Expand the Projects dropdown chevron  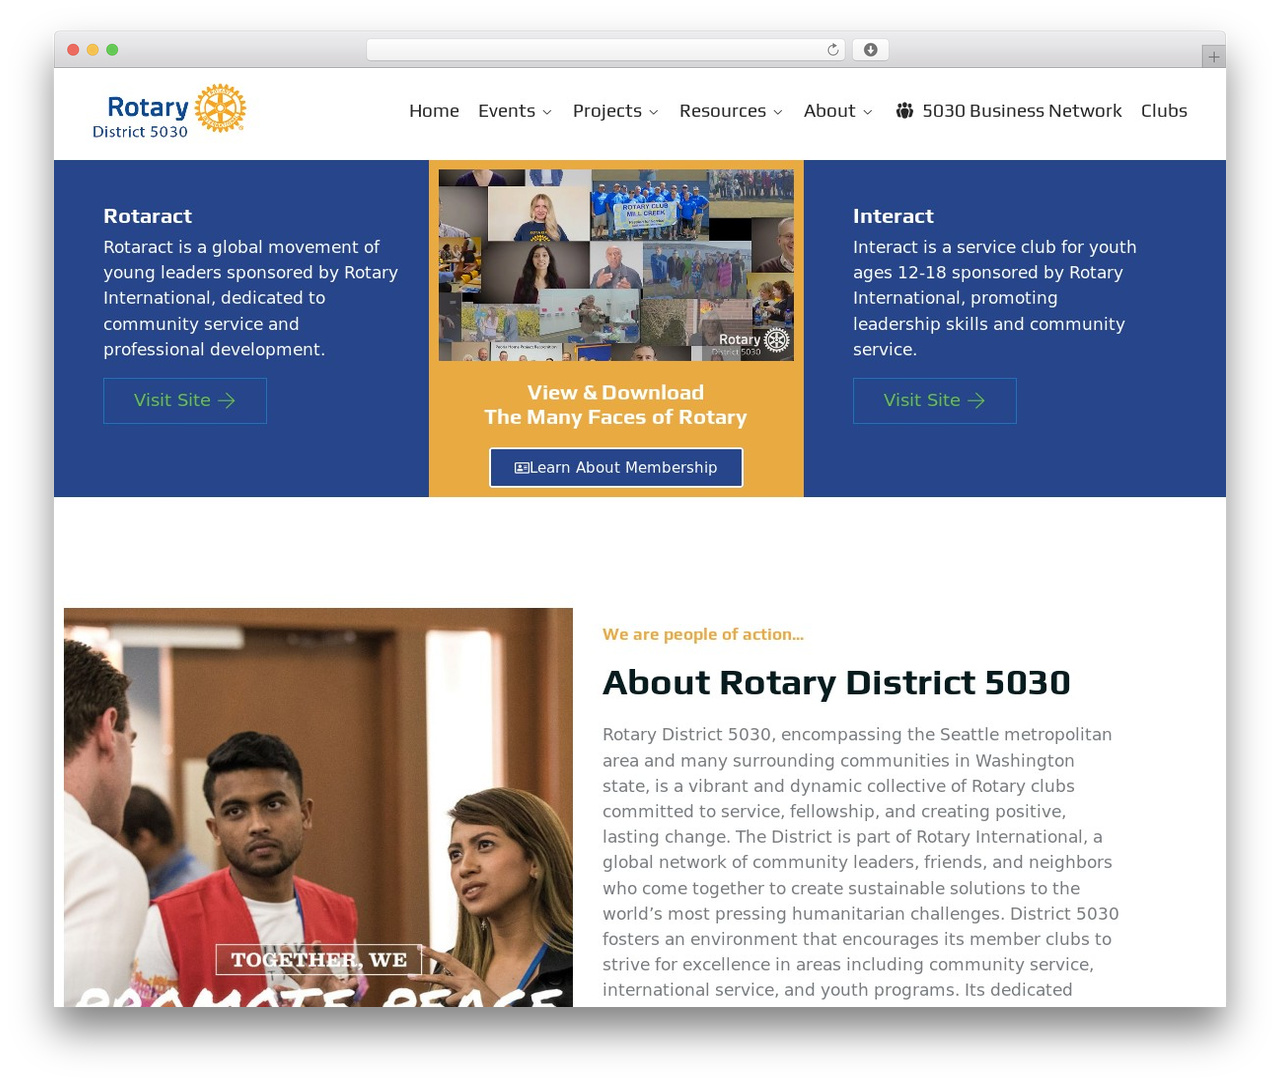(654, 112)
